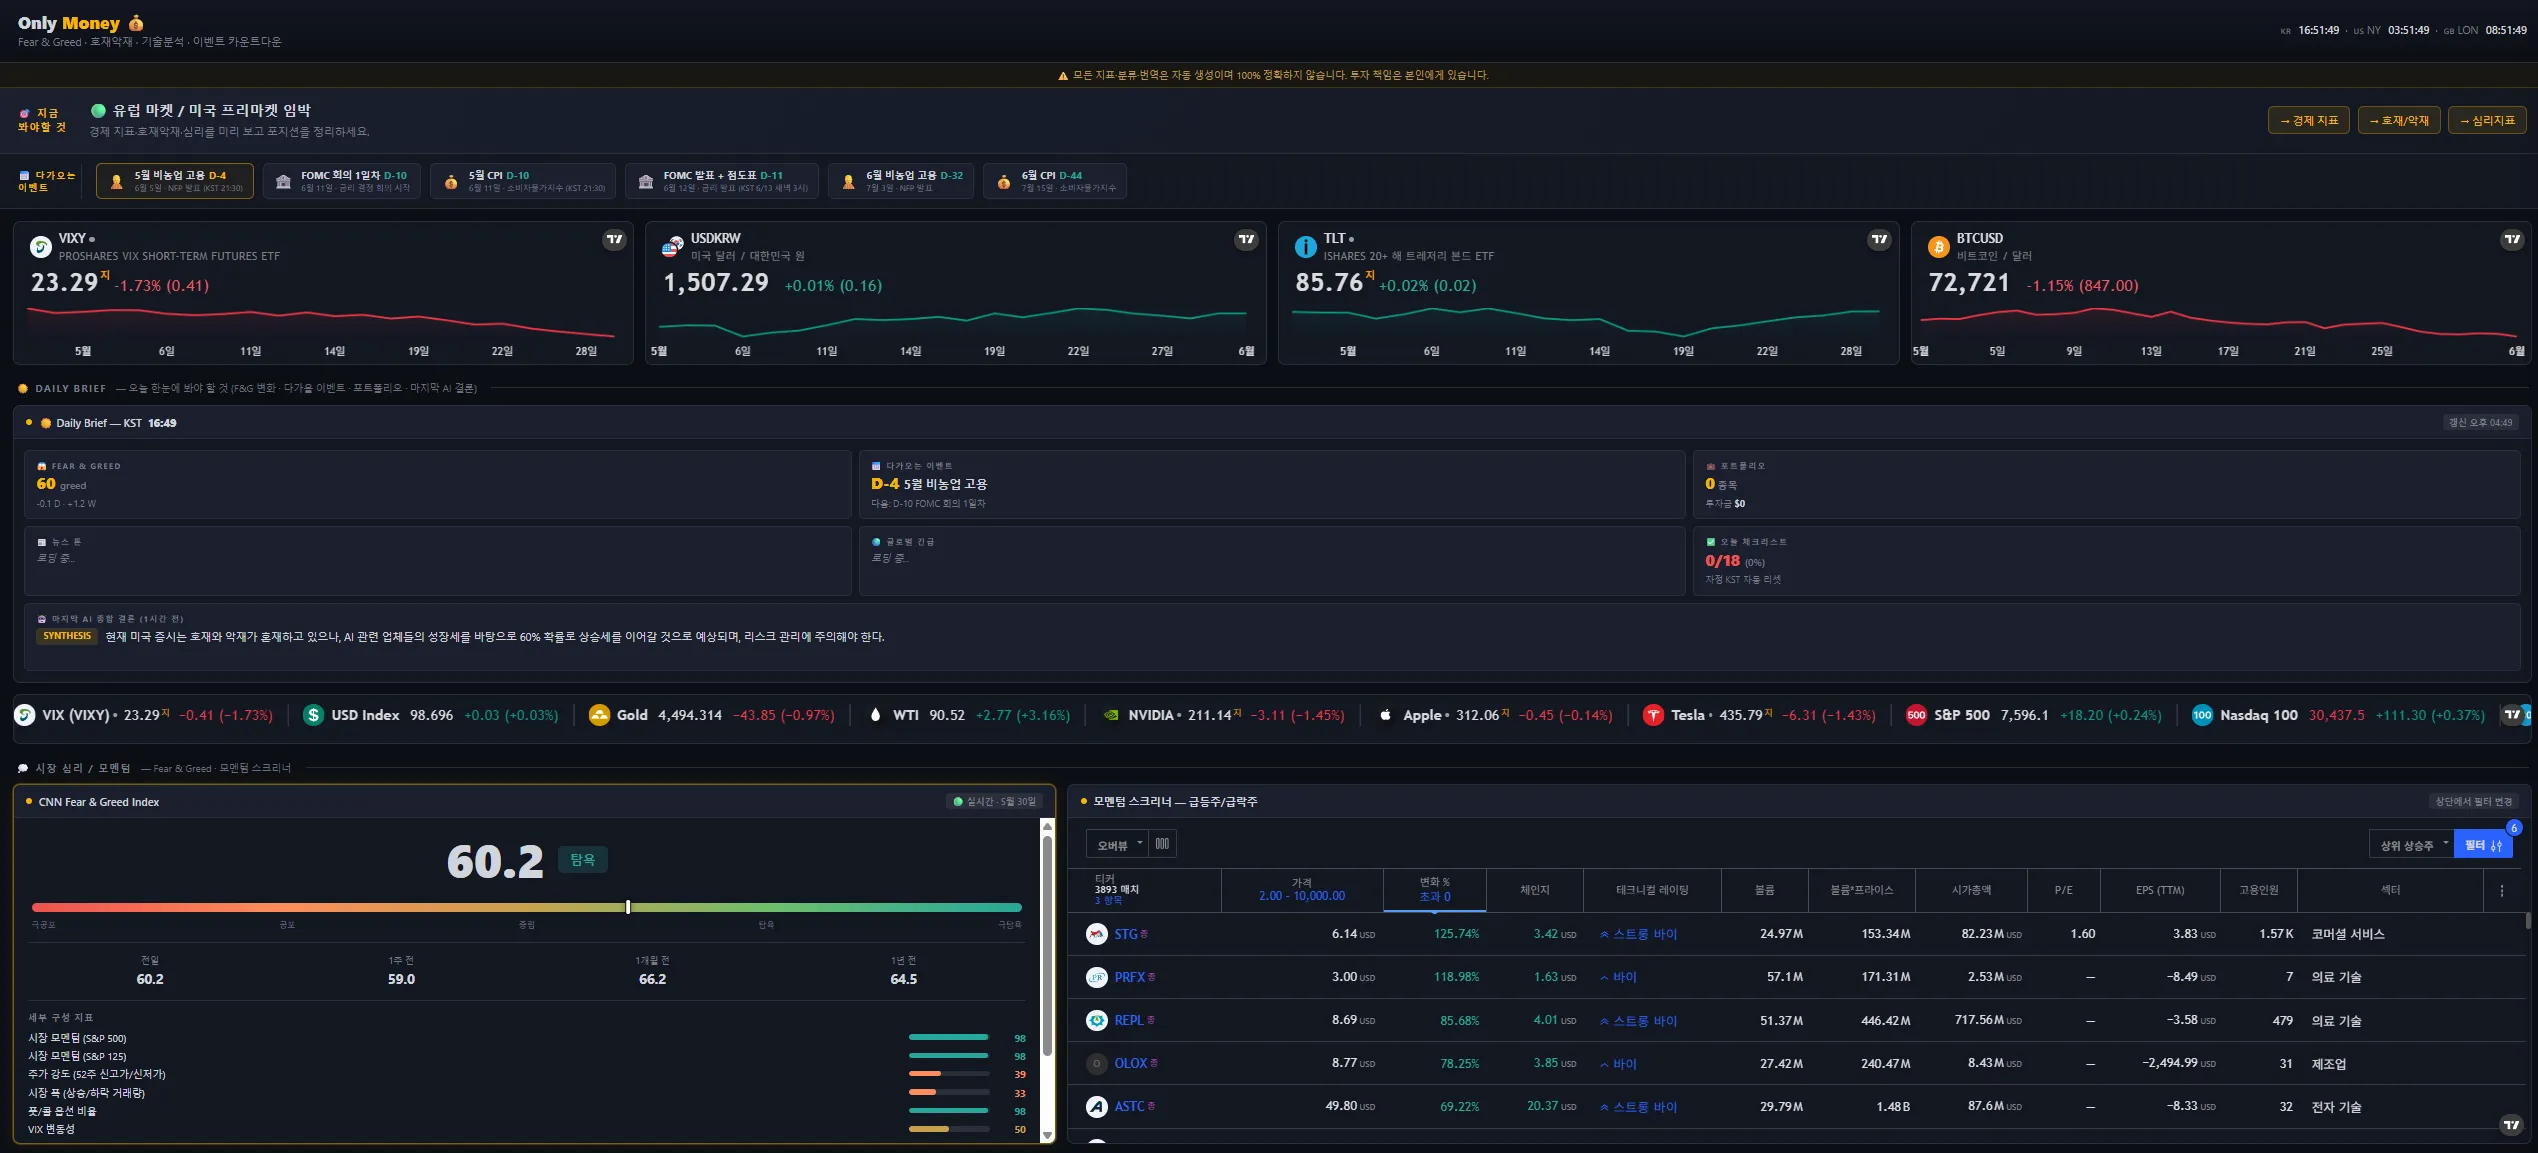Click the USDKRW flag icon
This screenshot has height=1153, width=2538.
pos(672,246)
